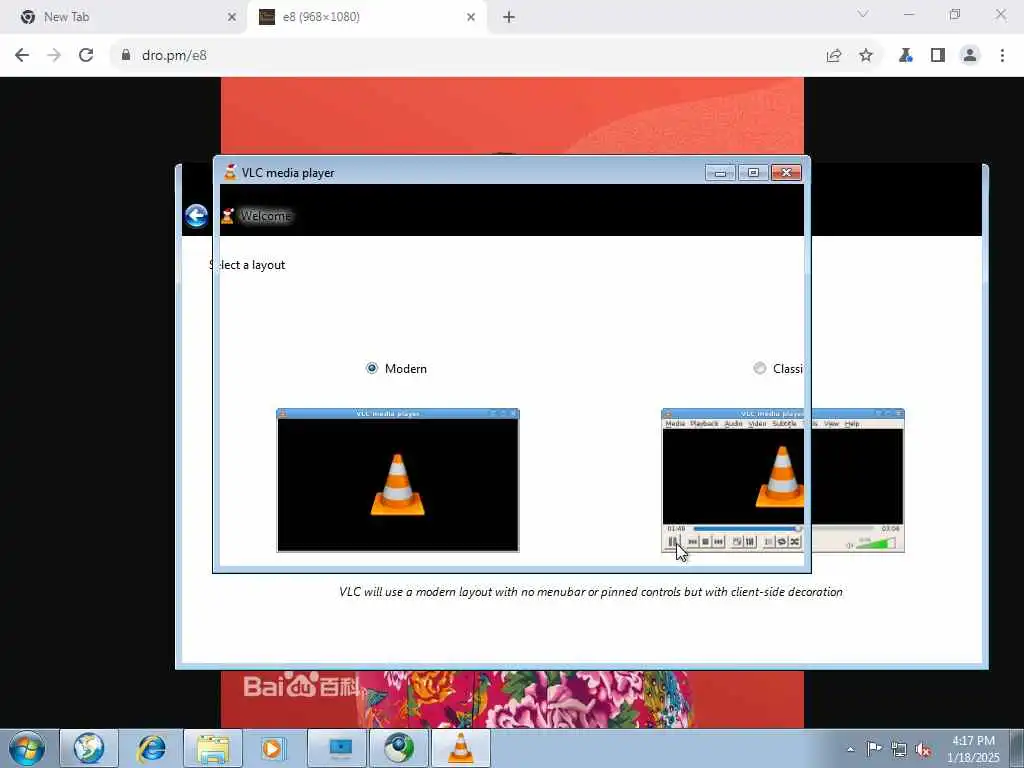The width and height of the screenshot is (1024, 768).
Task: Toggle the browser side panel icon
Action: (x=938, y=56)
